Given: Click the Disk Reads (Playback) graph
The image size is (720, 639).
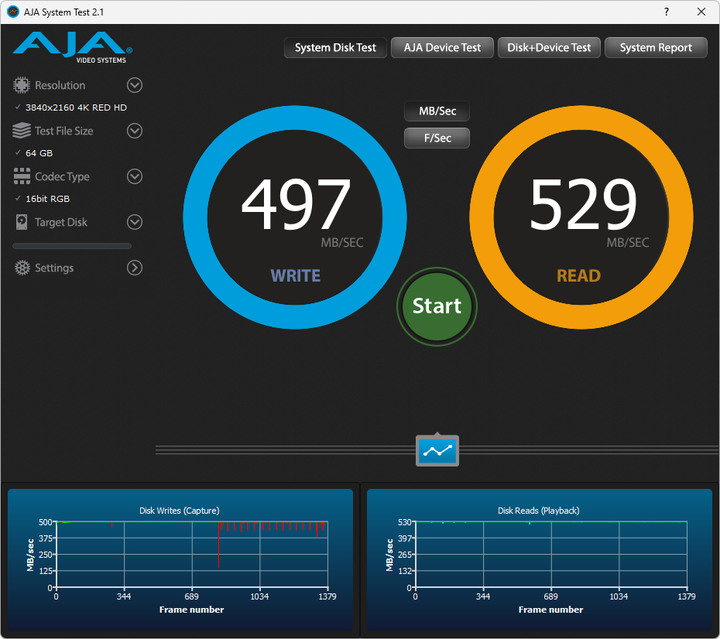Looking at the screenshot, I should coord(540,560).
